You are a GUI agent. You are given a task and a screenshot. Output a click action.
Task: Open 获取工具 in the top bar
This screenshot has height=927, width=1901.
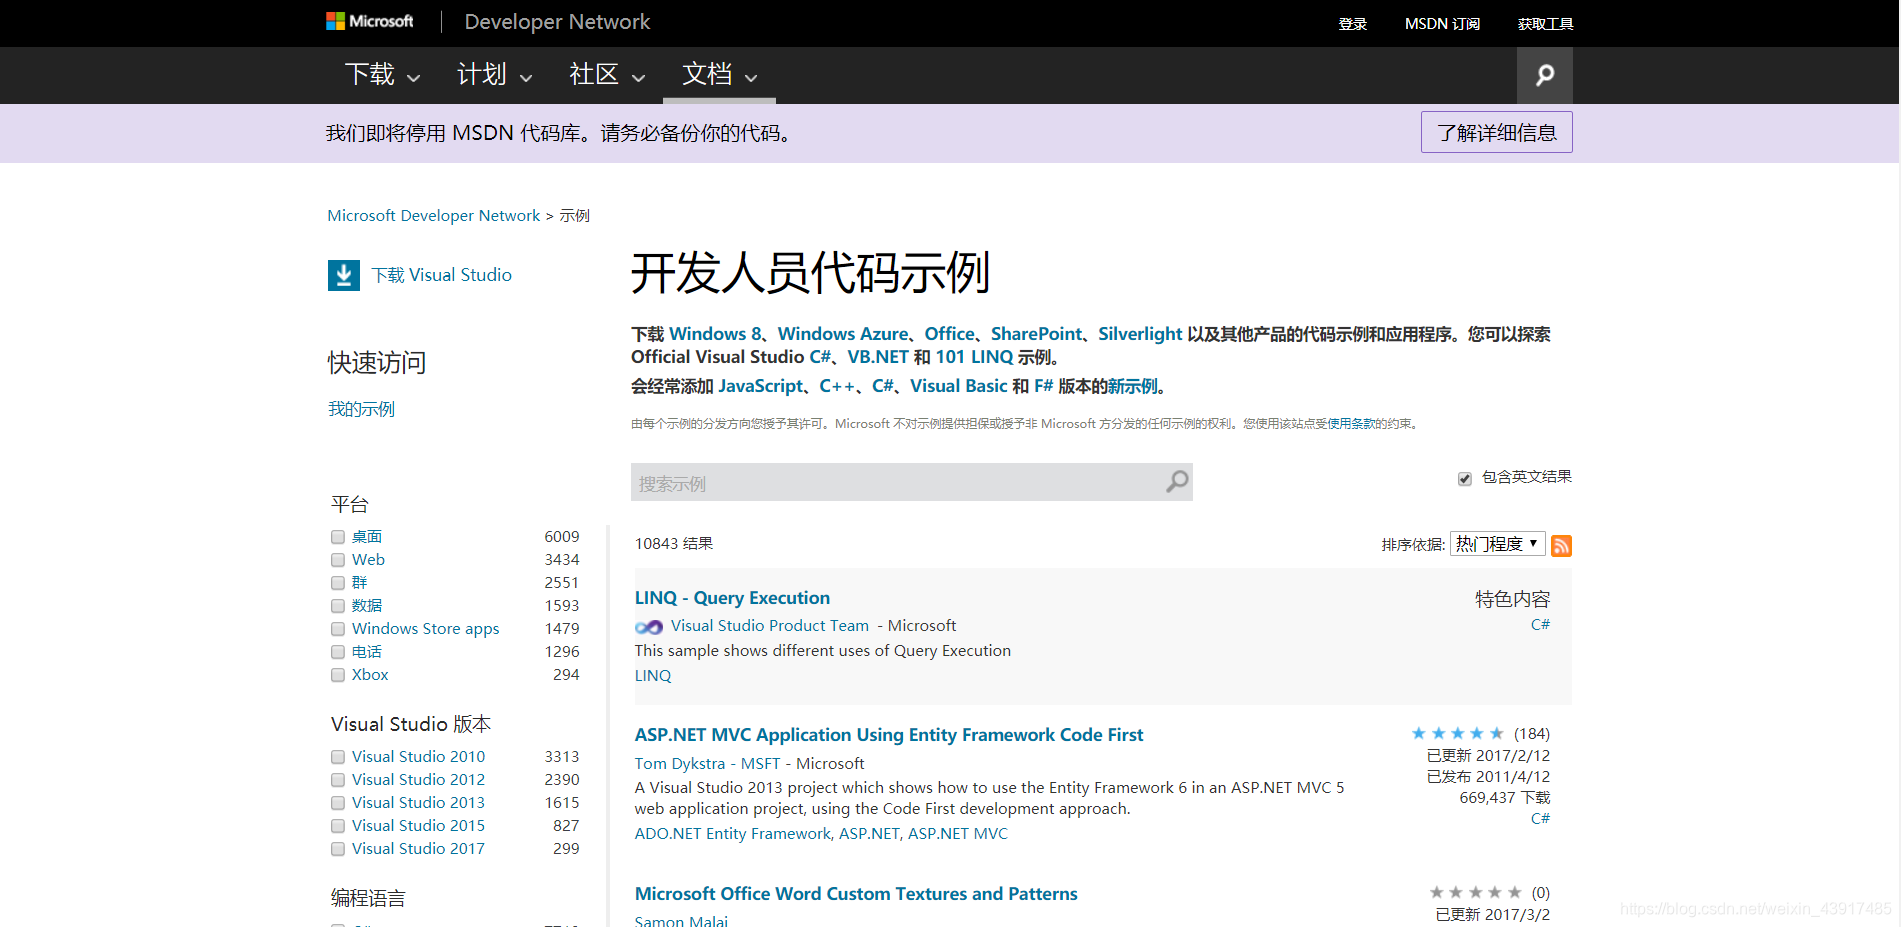[x=1545, y=24]
